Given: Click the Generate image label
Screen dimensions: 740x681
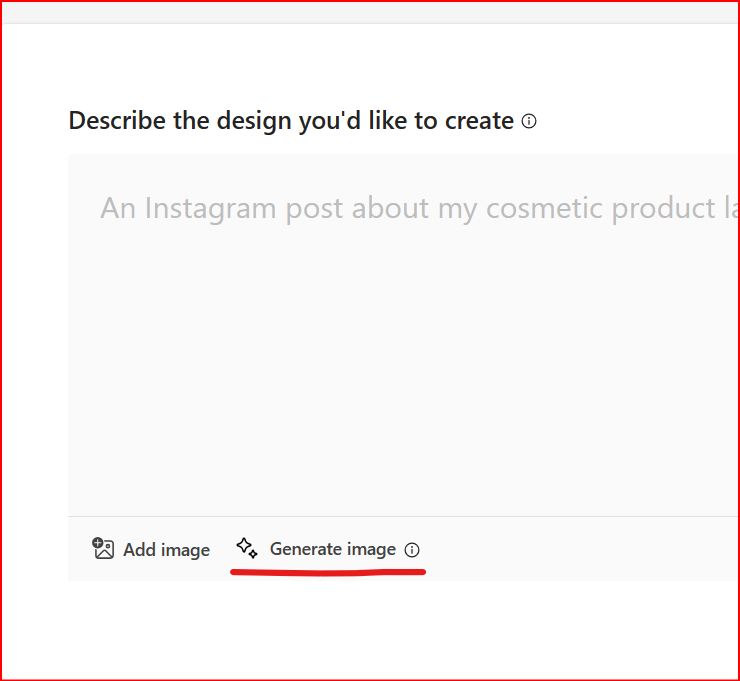Looking at the screenshot, I should point(333,549).
